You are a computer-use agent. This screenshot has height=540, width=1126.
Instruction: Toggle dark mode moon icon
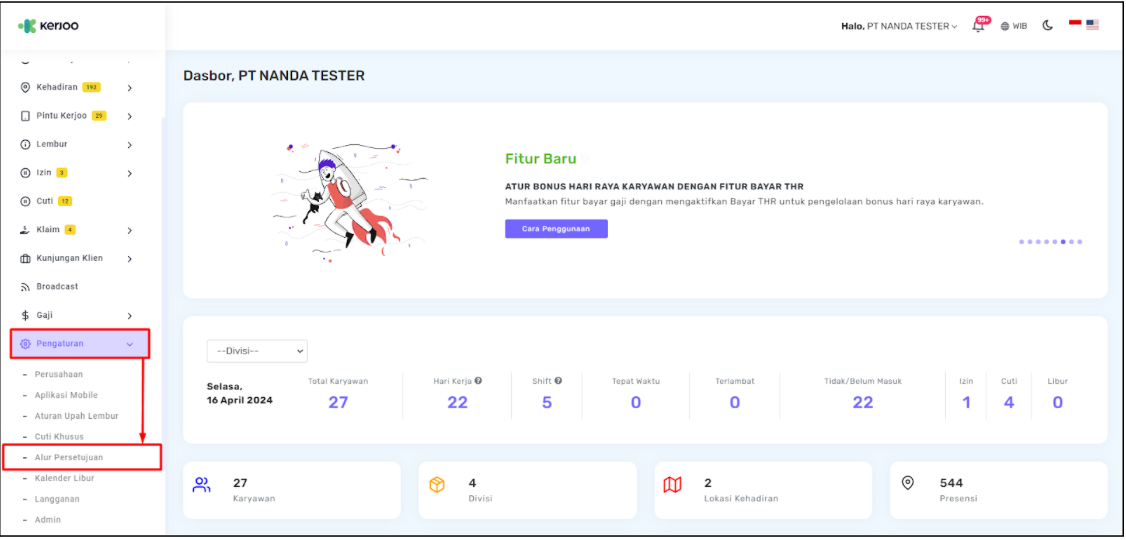[1048, 26]
